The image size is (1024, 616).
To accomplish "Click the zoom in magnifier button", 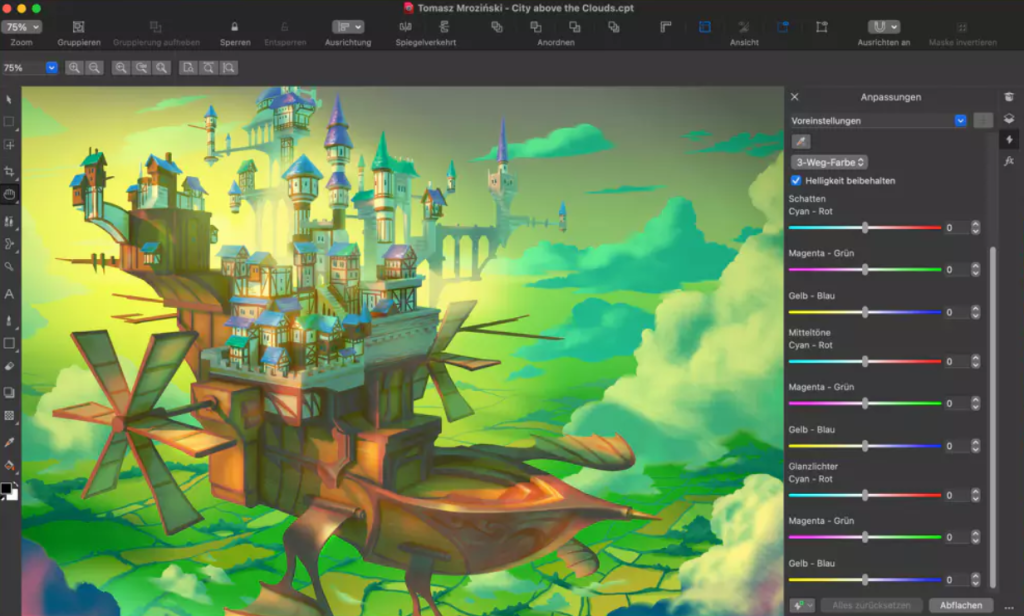I will coord(74,68).
